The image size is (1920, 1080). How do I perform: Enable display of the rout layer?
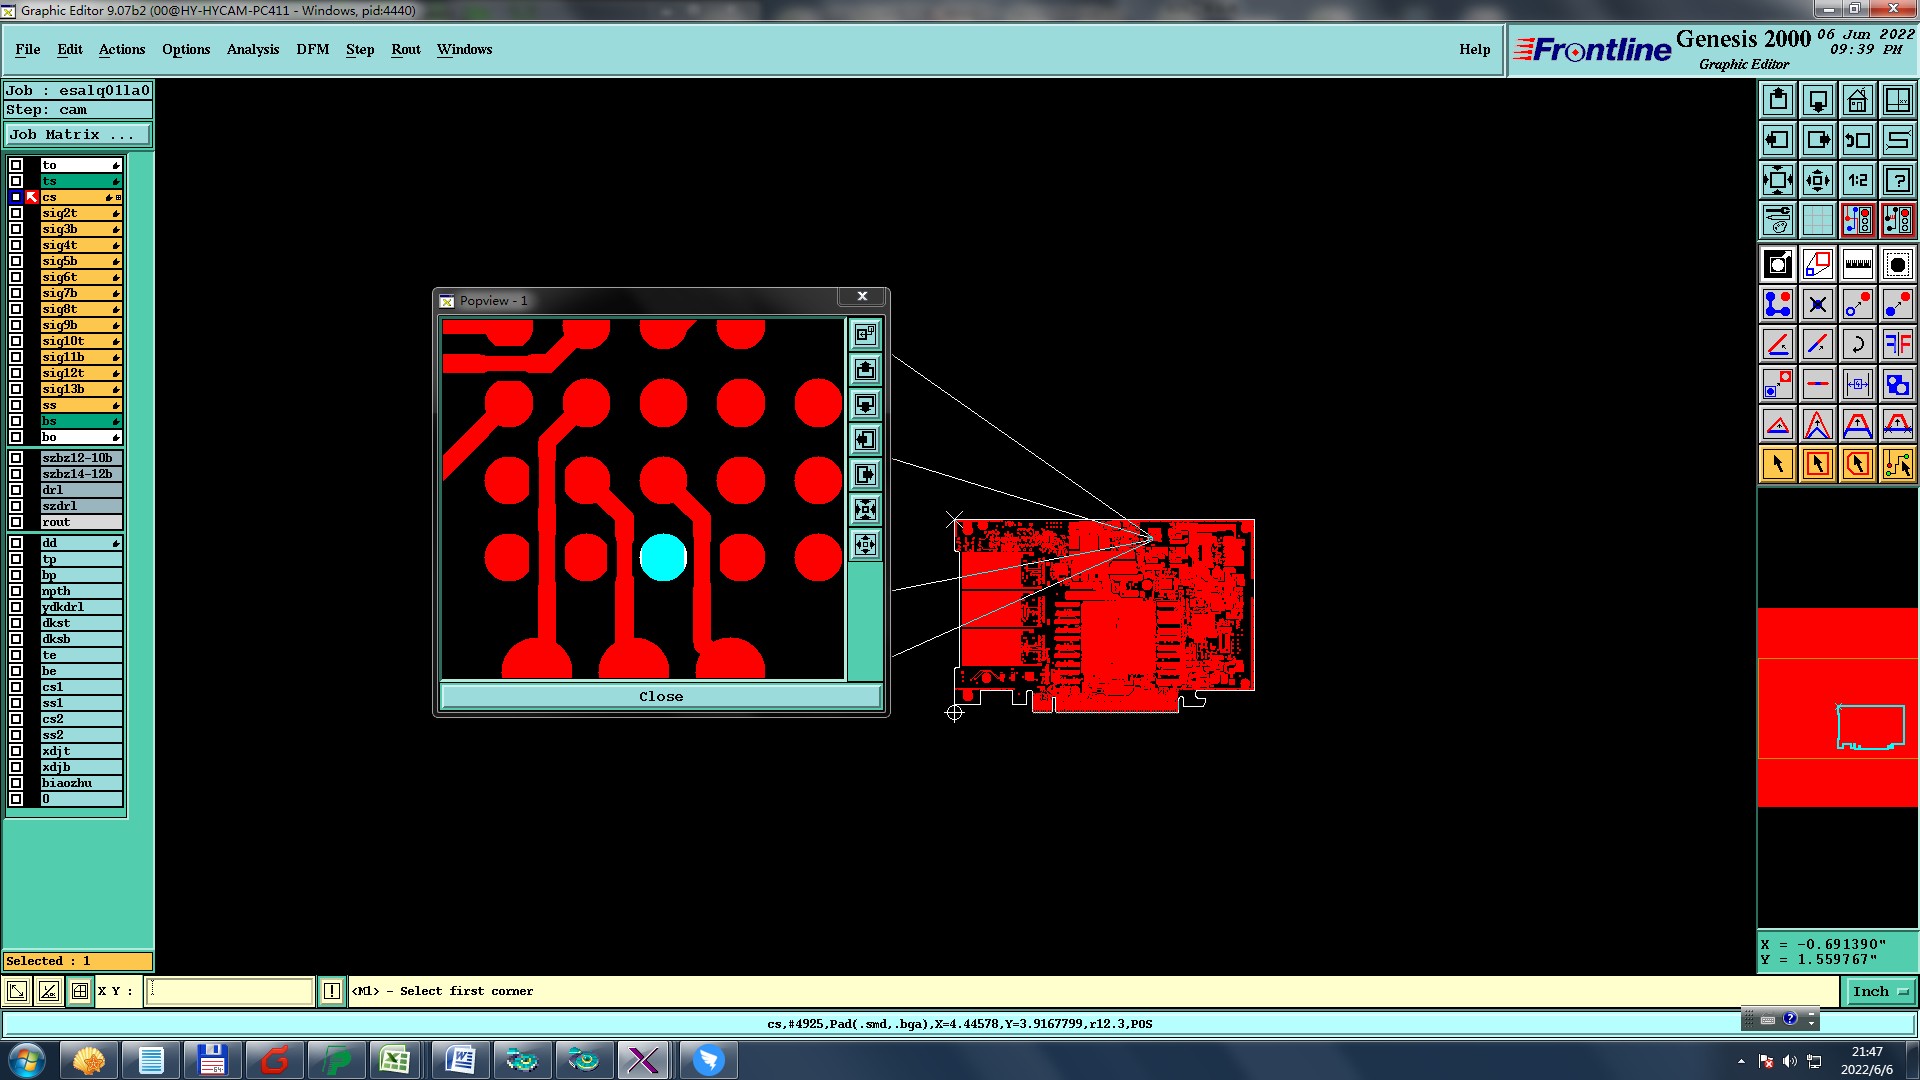pyautogui.click(x=16, y=522)
